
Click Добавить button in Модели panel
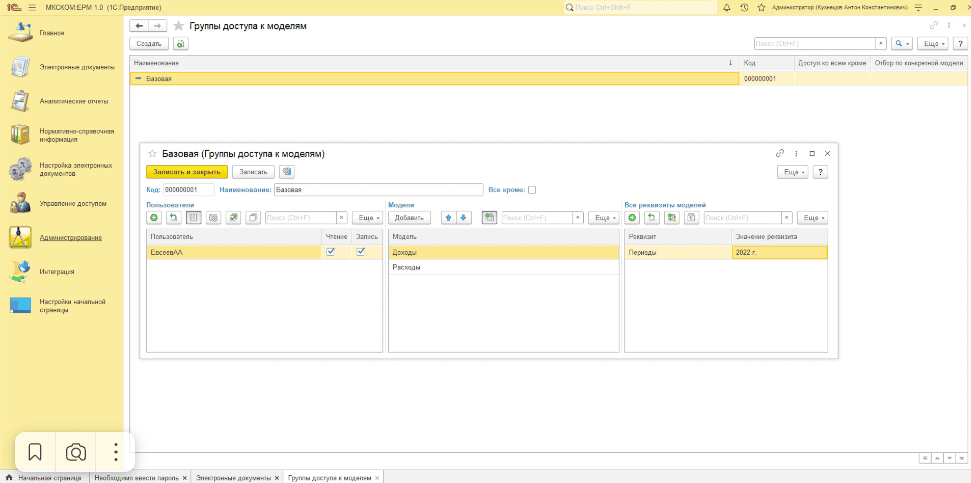[412, 217]
